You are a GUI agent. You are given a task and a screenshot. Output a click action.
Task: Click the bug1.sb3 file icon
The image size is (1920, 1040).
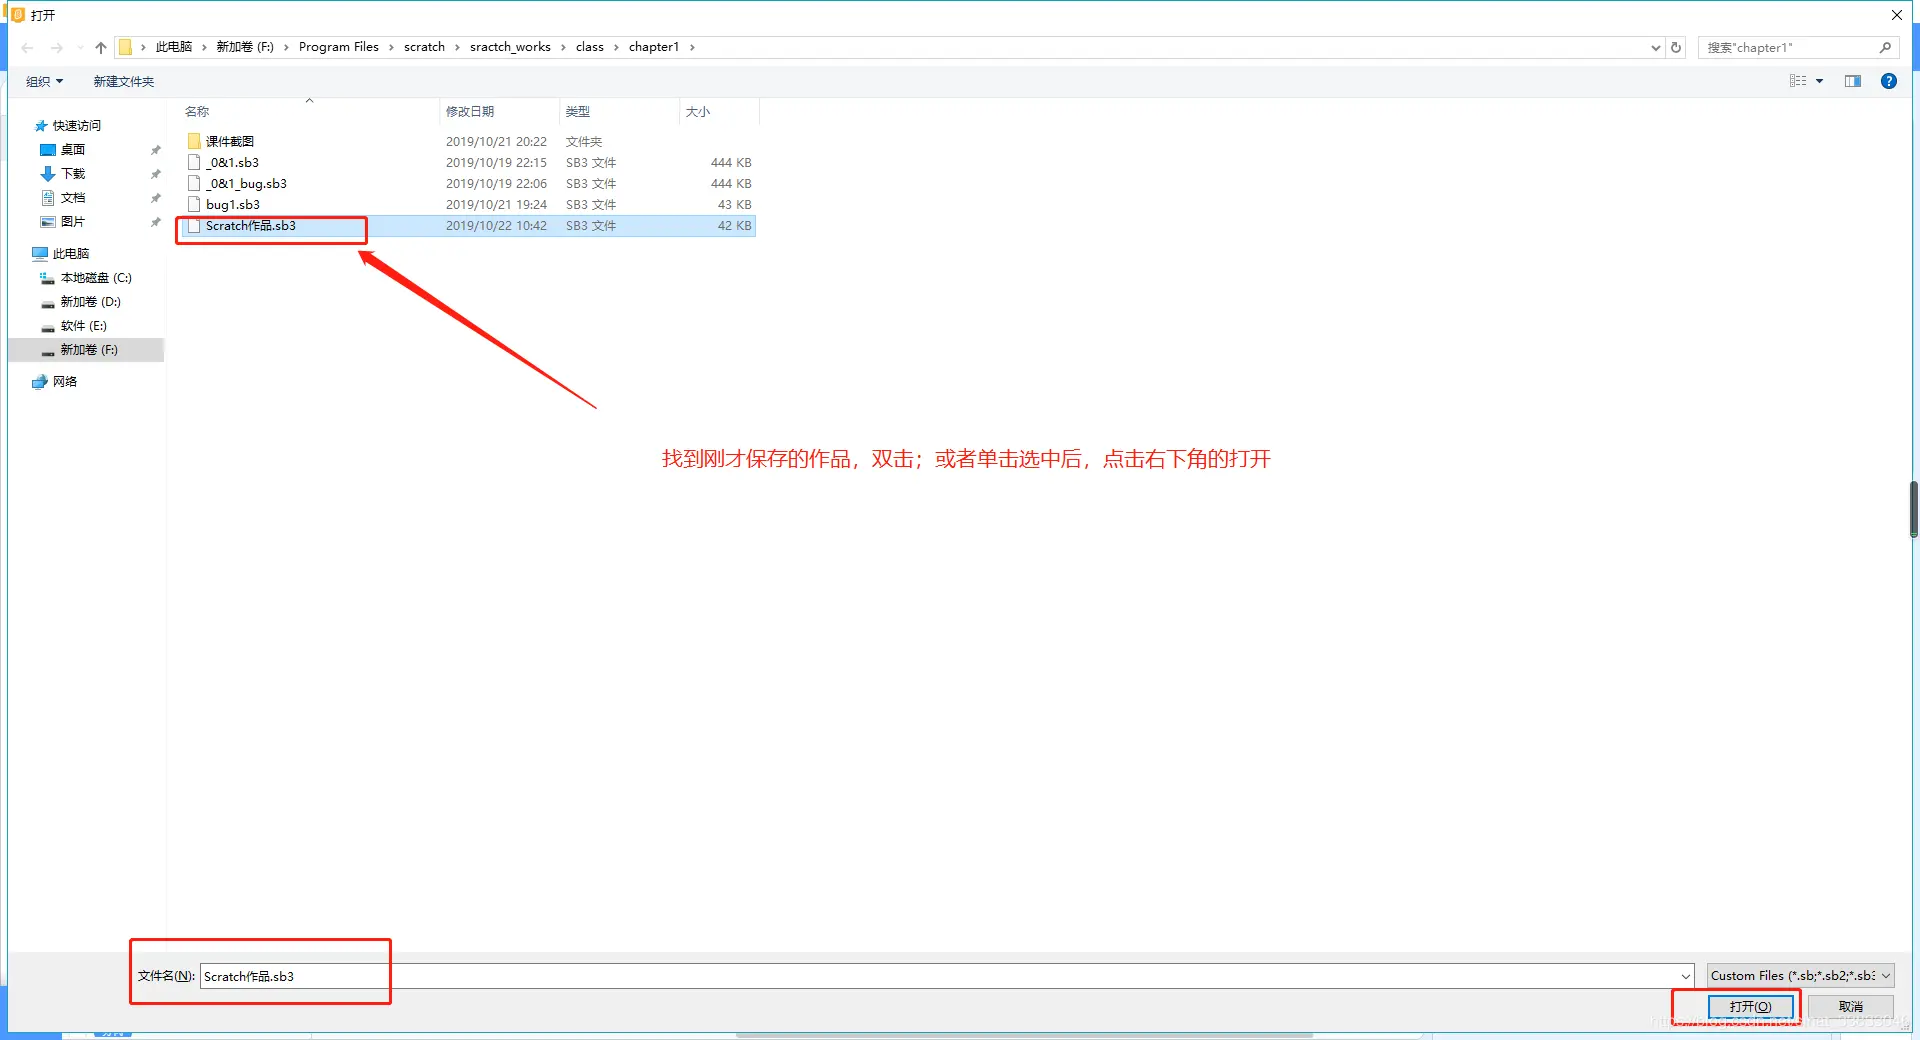click(x=194, y=204)
